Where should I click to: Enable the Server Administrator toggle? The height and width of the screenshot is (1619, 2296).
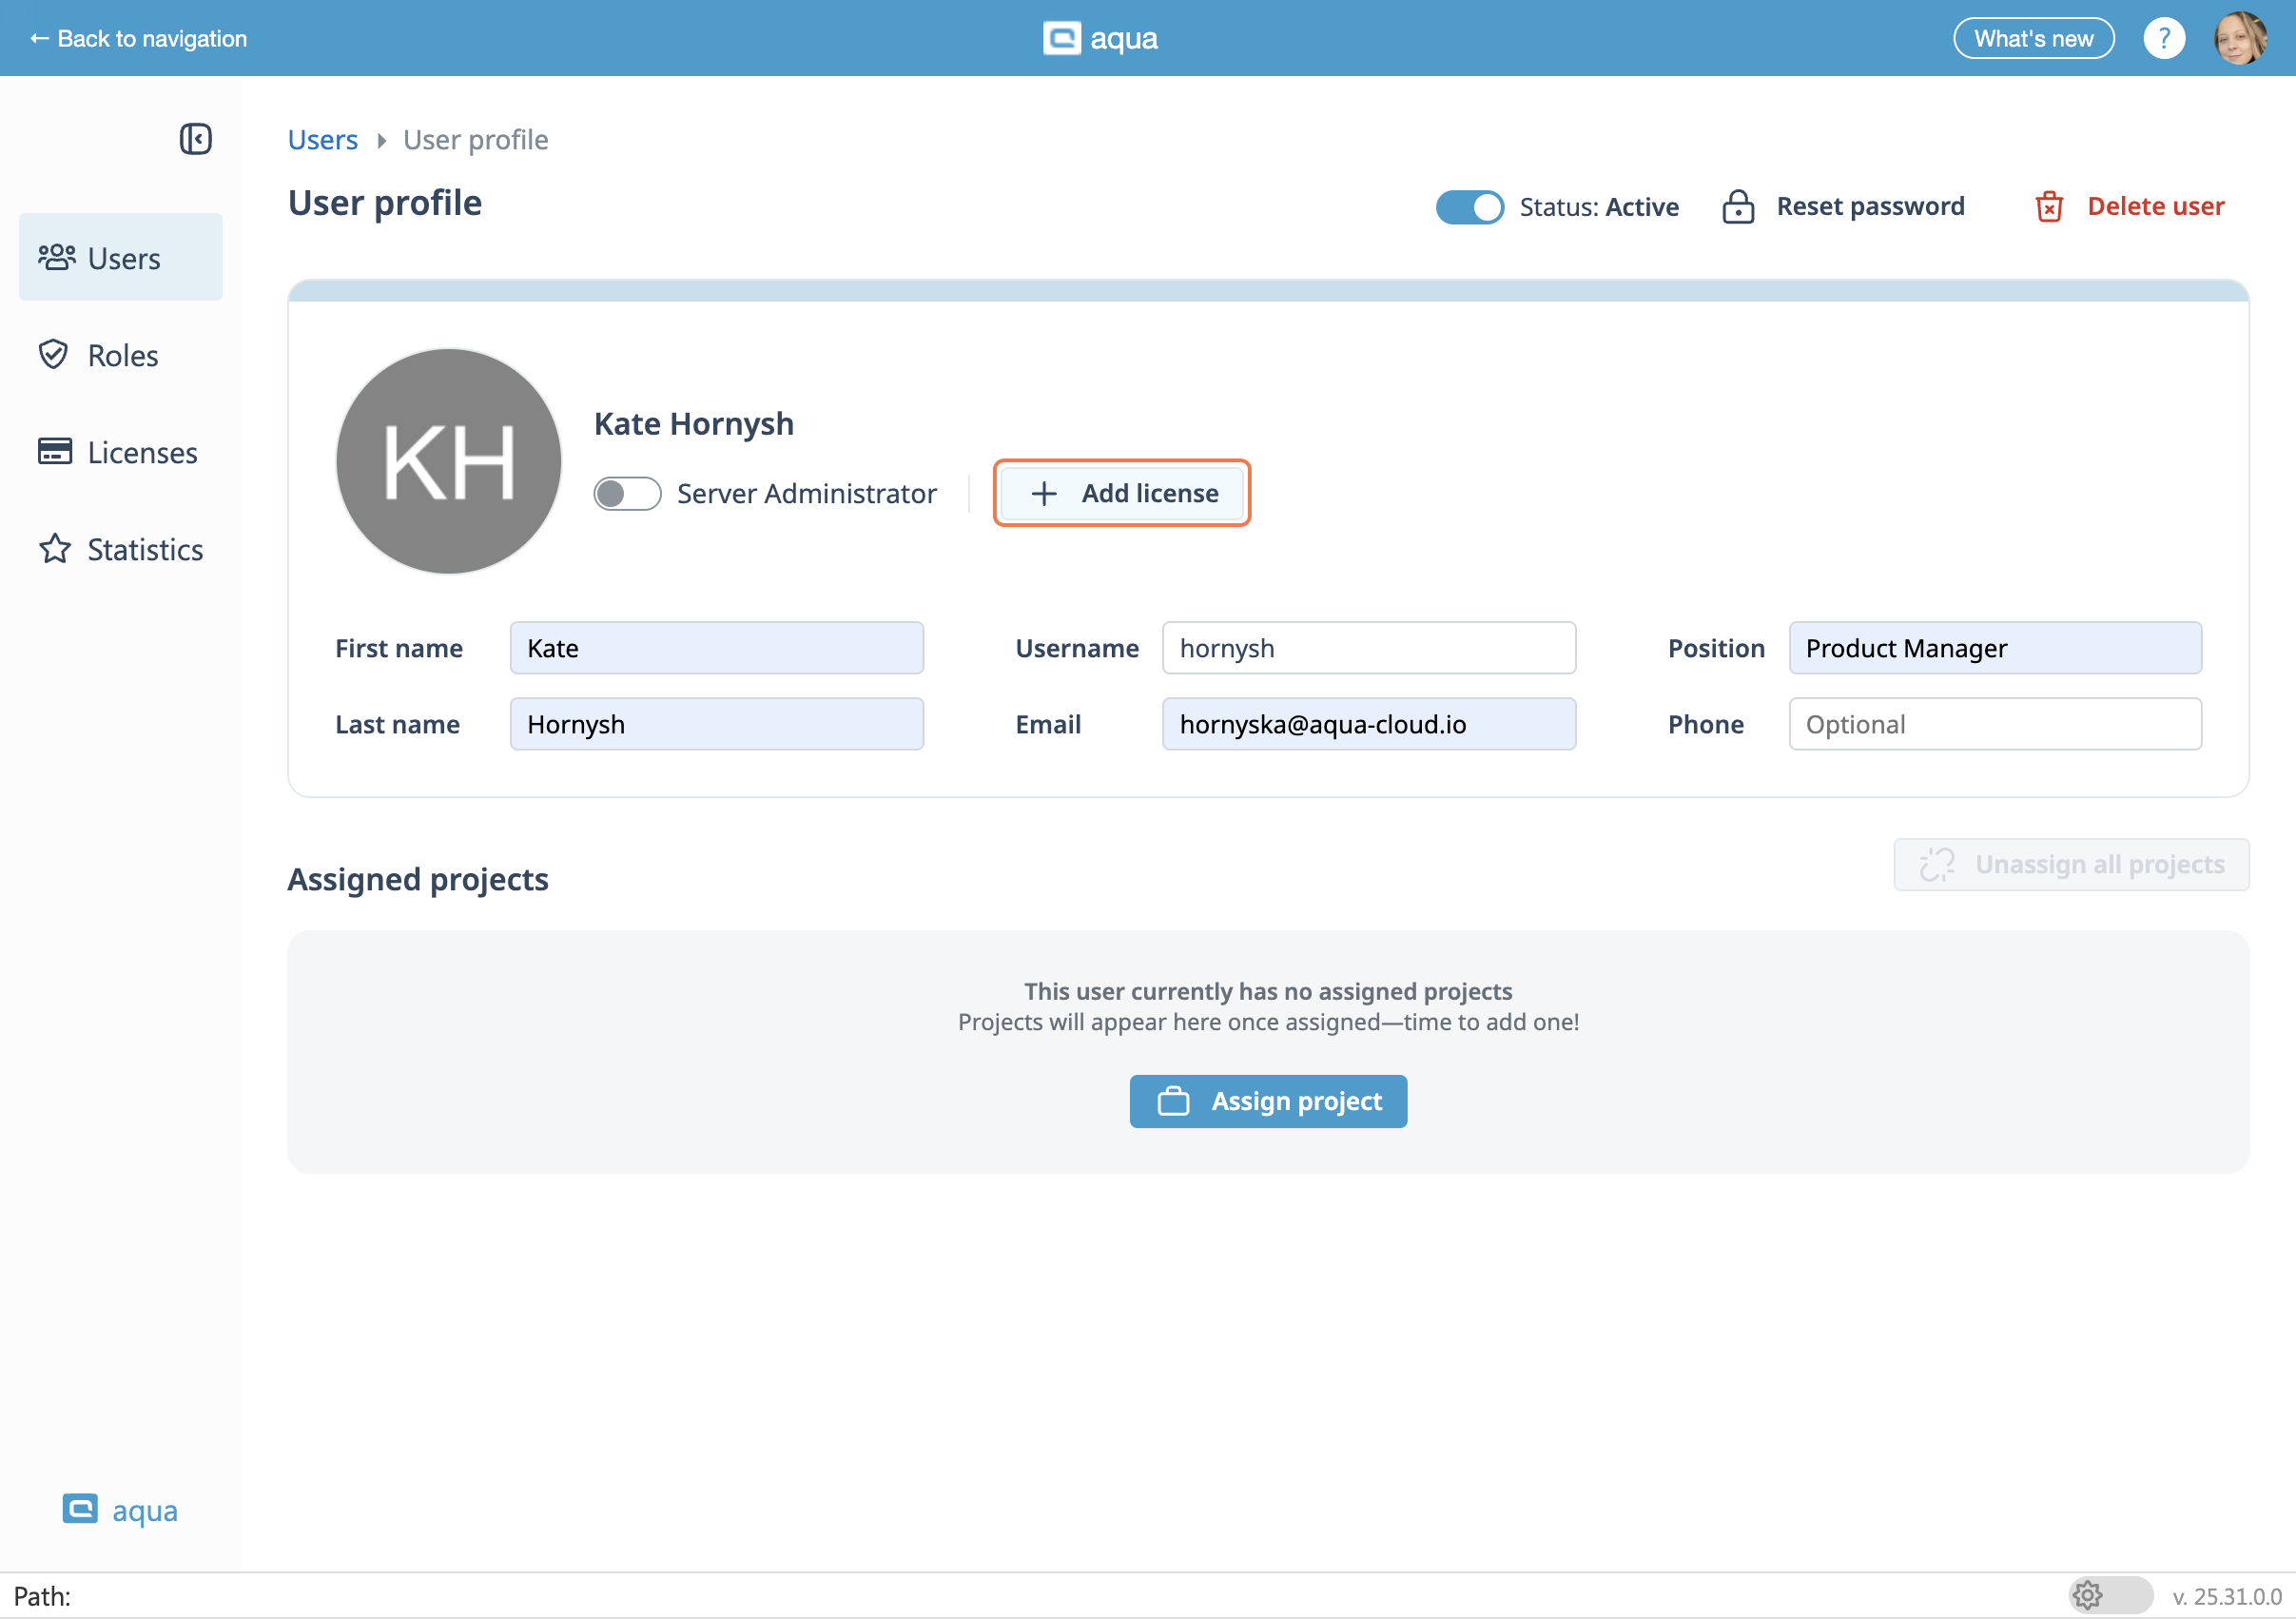[627, 494]
